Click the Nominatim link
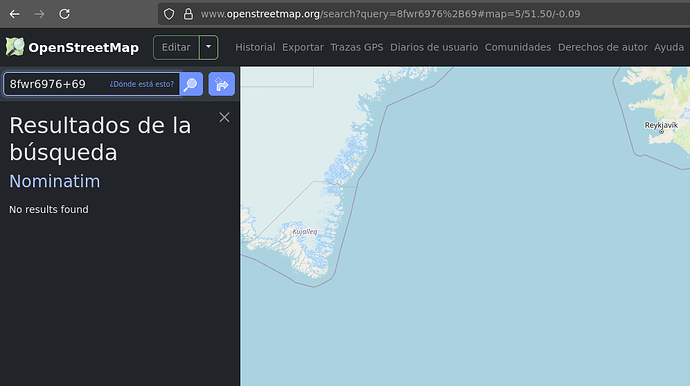 coord(55,181)
